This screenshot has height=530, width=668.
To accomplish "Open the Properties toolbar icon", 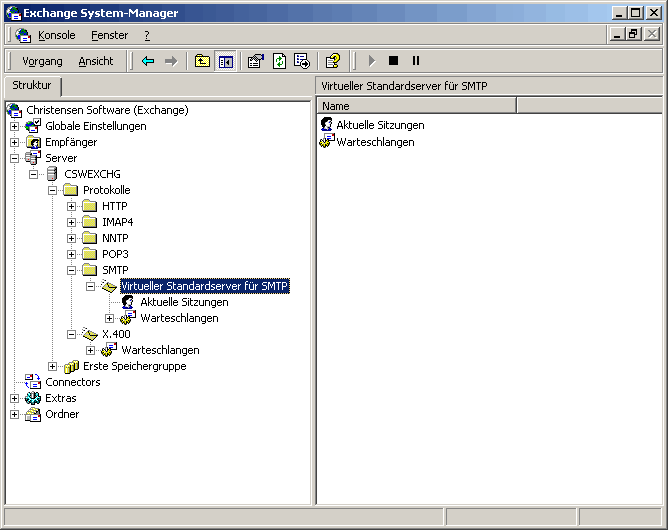I will (256, 61).
